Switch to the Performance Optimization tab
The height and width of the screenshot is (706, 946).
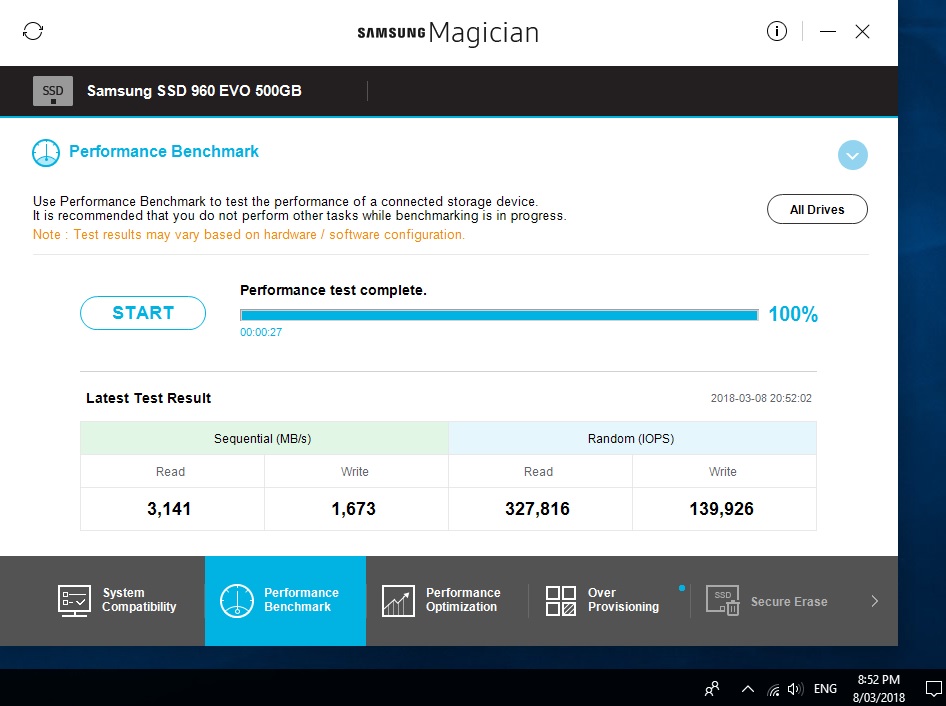446,600
